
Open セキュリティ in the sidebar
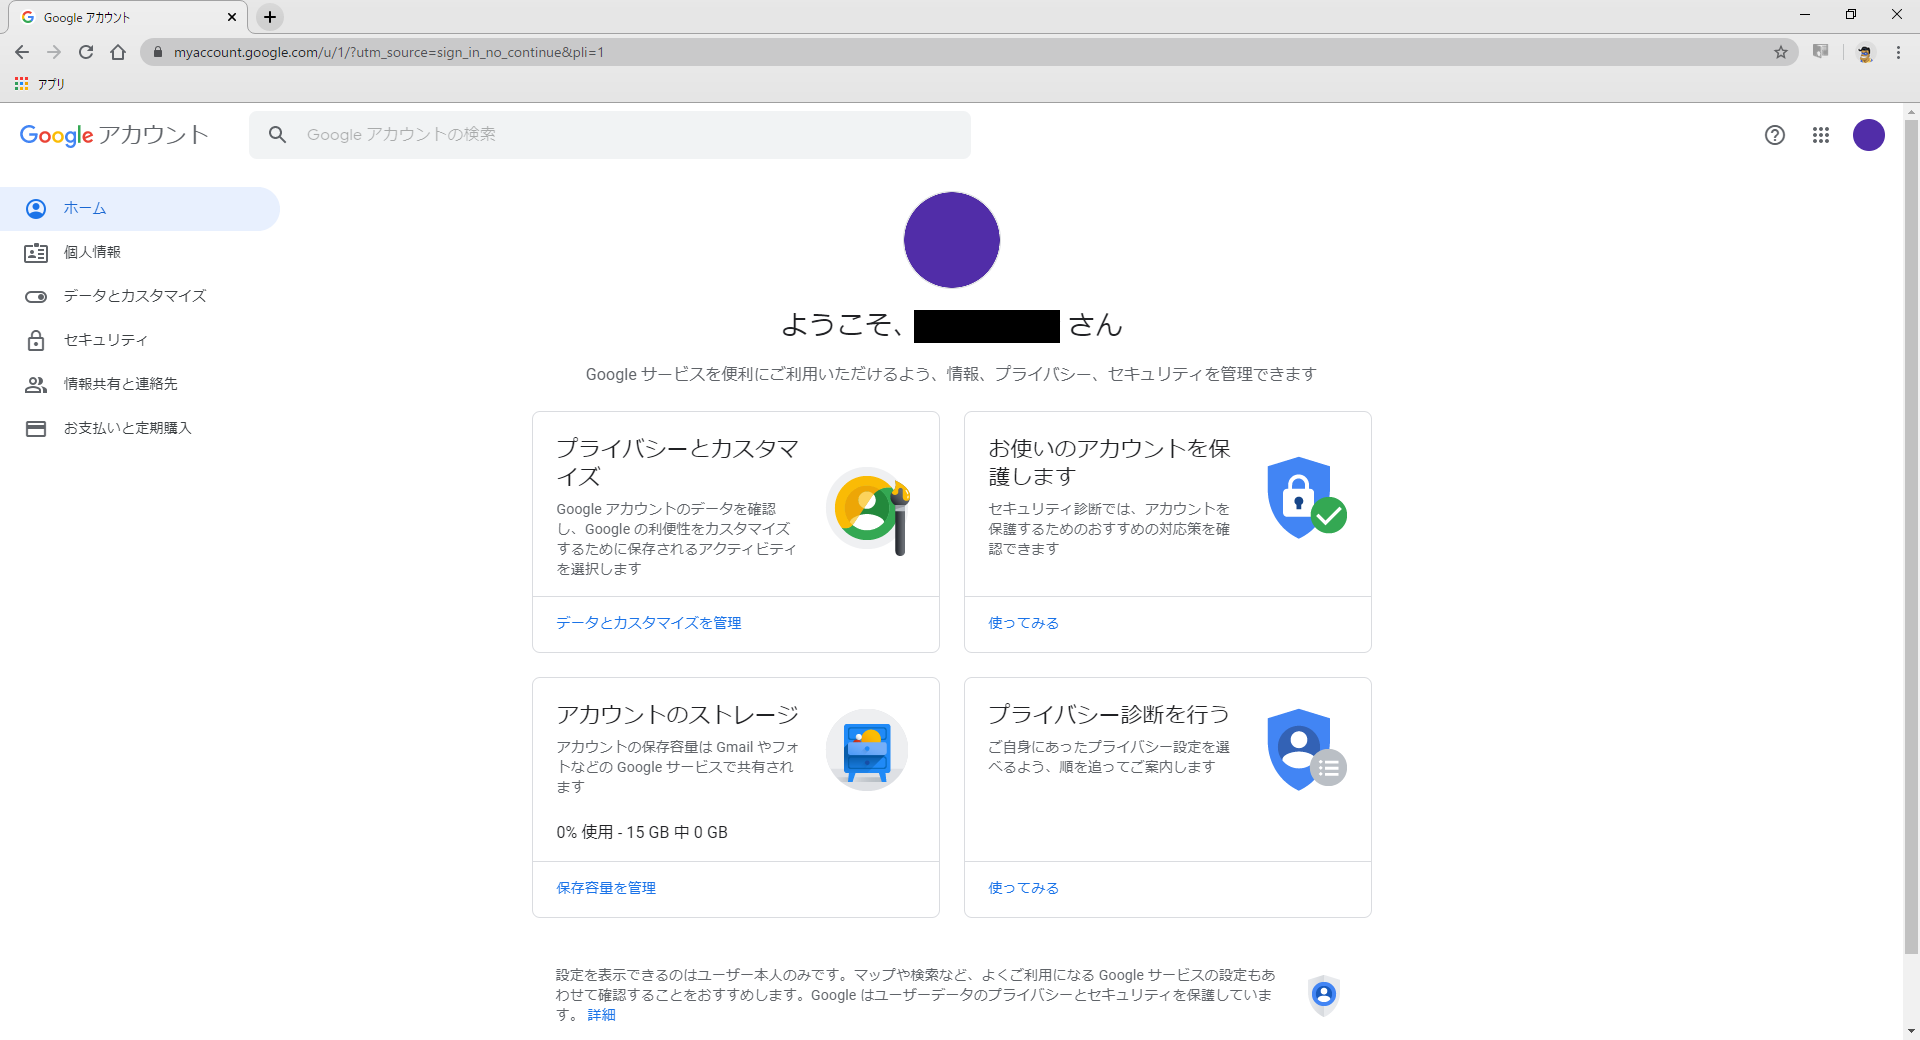140,341
